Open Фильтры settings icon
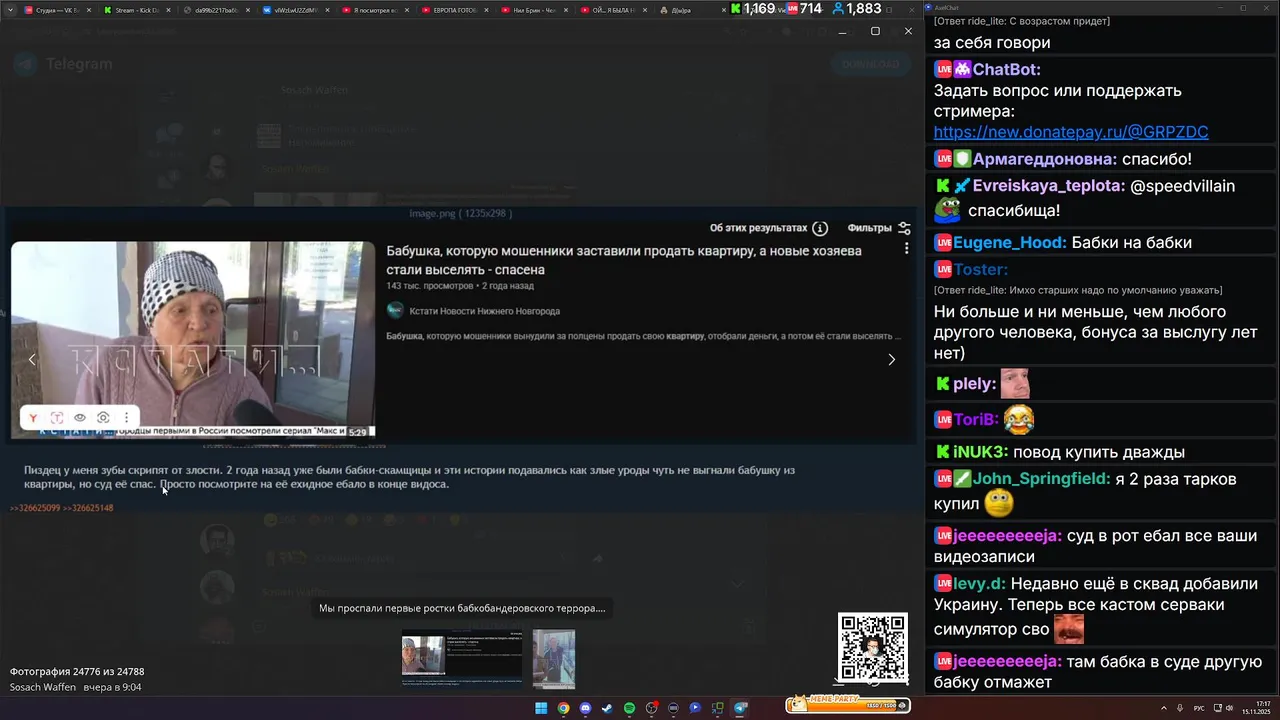The image size is (1280, 720). pyautogui.click(x=904, y=228)
